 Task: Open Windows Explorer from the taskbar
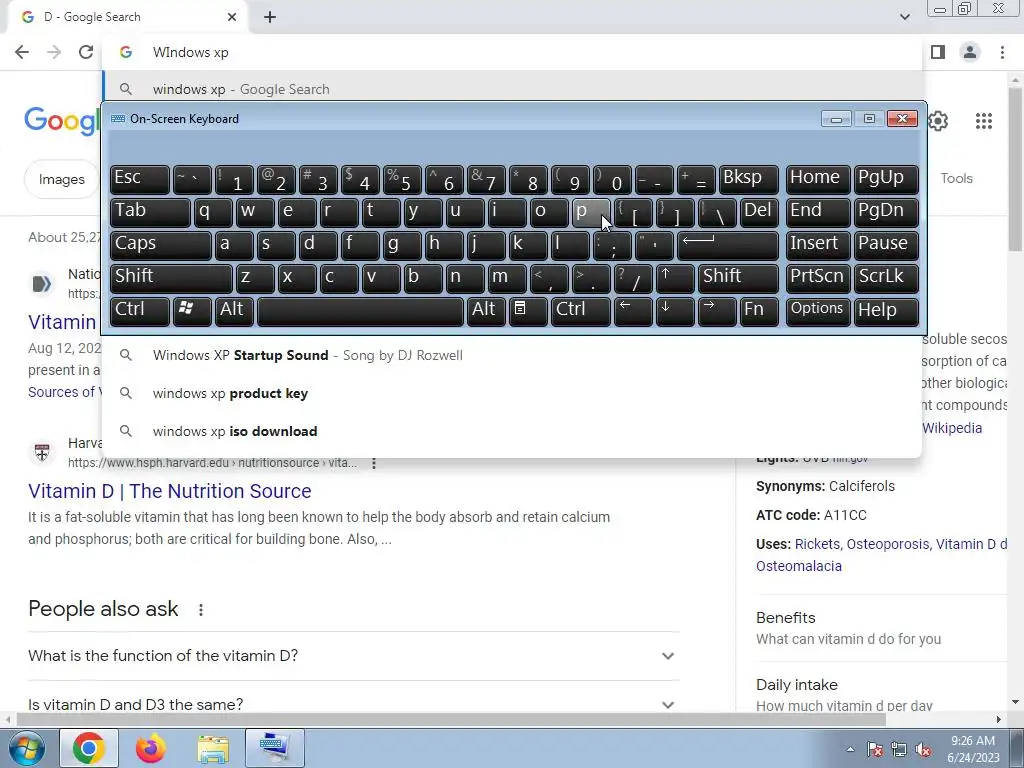click(x=213, y=748)
